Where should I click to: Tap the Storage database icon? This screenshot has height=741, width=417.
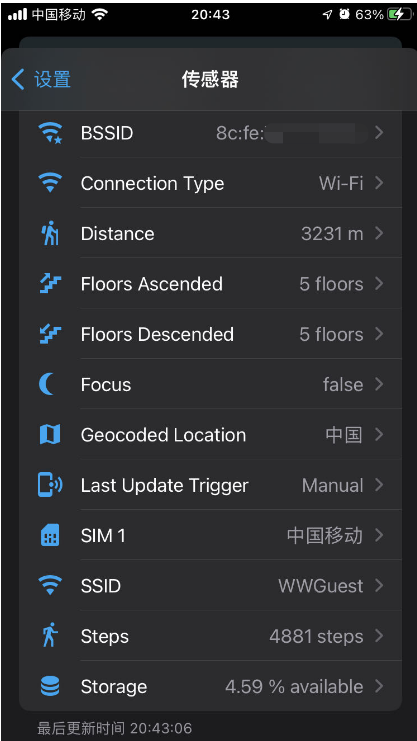50,686
